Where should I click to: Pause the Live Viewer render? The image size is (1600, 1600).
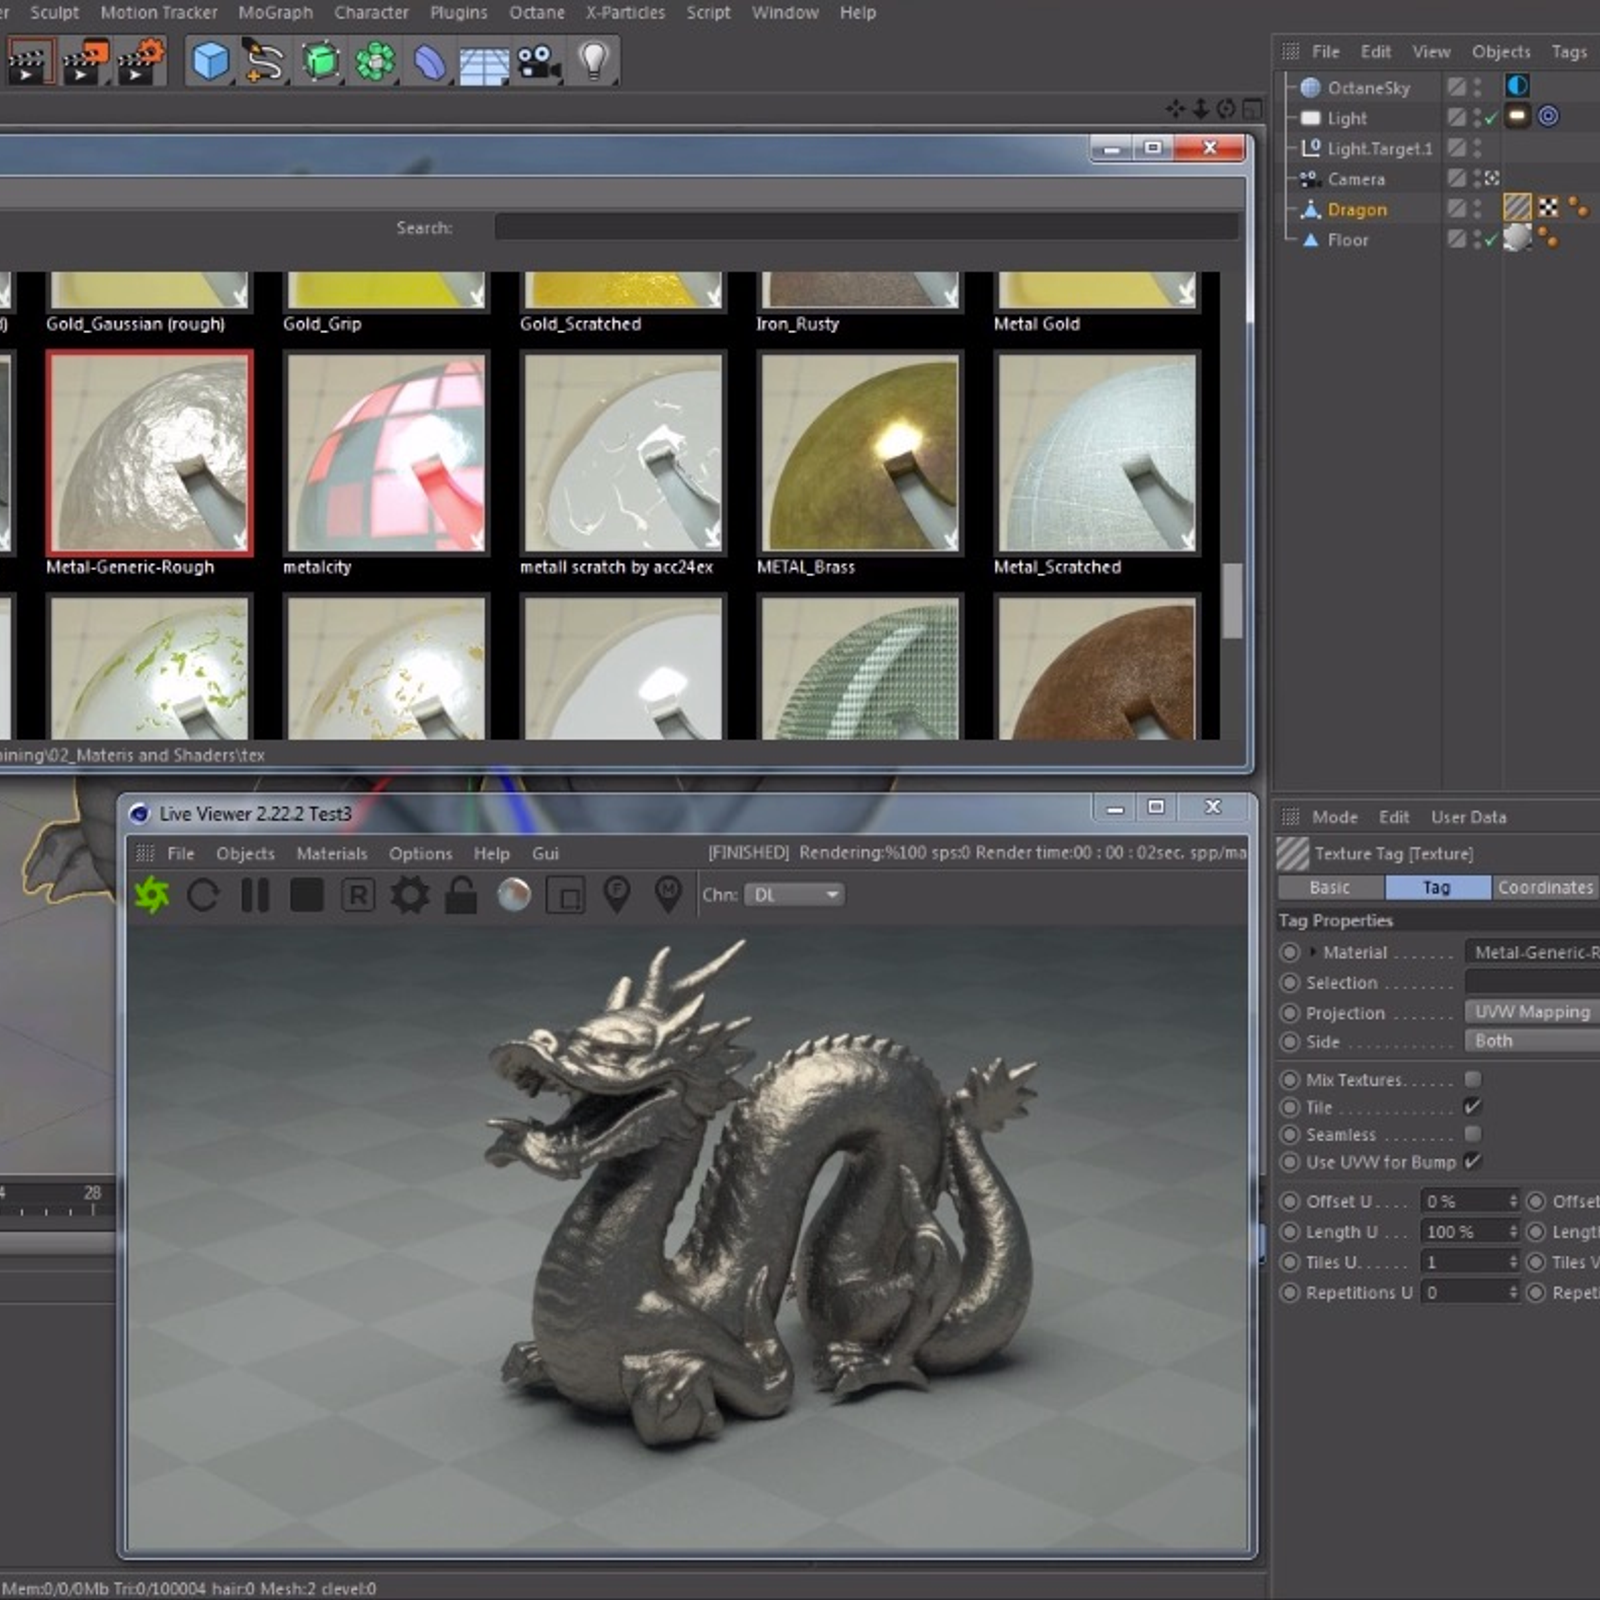tap(255, 895)
